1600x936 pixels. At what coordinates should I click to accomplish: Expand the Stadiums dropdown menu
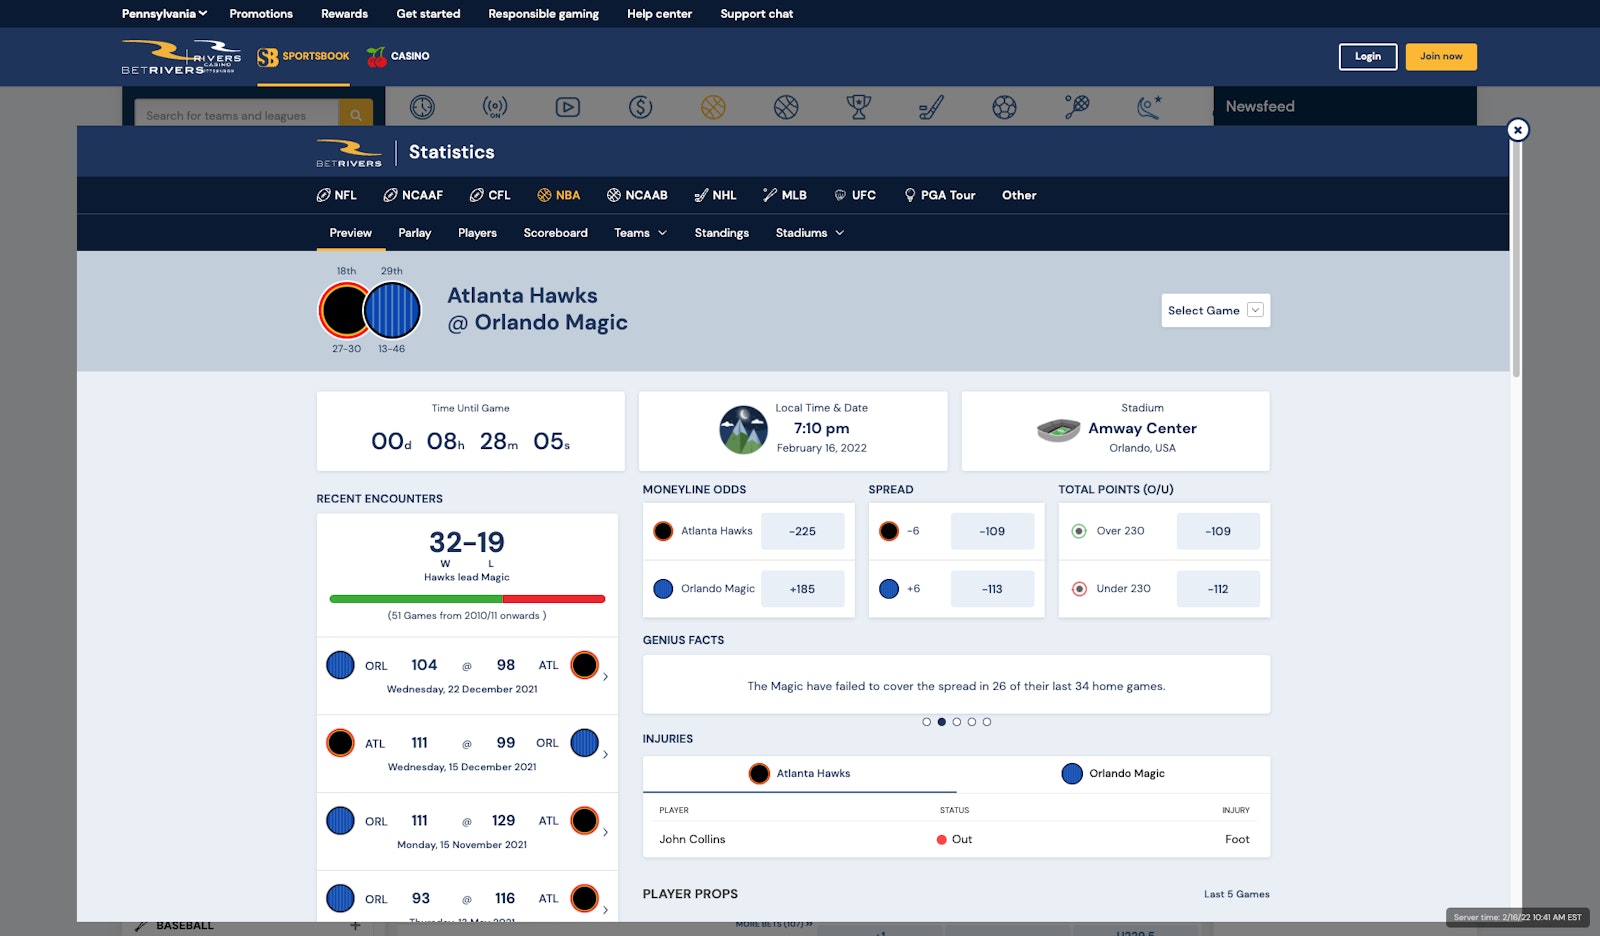click(x=809, y=233)
